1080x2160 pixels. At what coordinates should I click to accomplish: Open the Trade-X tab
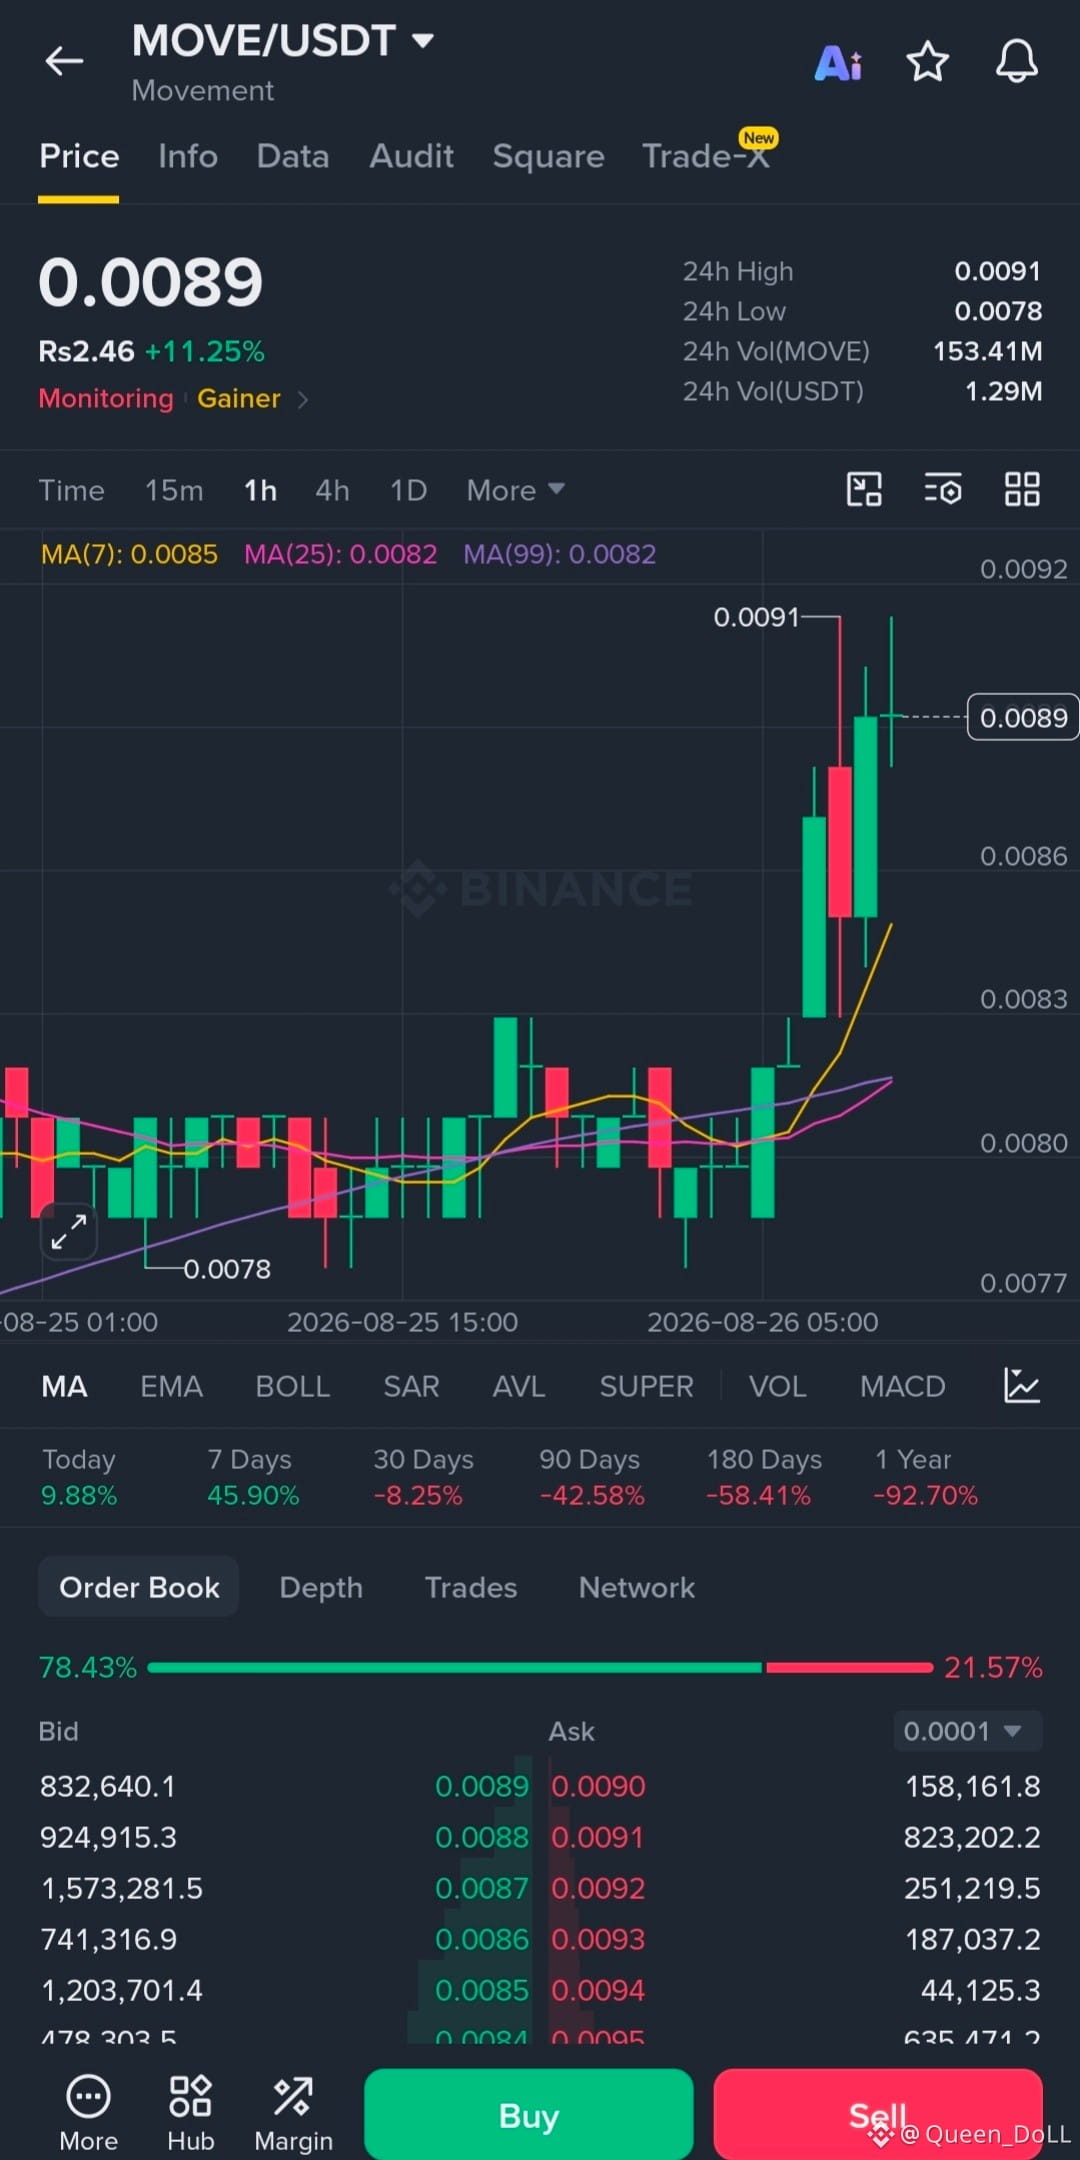tap(706, 156)
